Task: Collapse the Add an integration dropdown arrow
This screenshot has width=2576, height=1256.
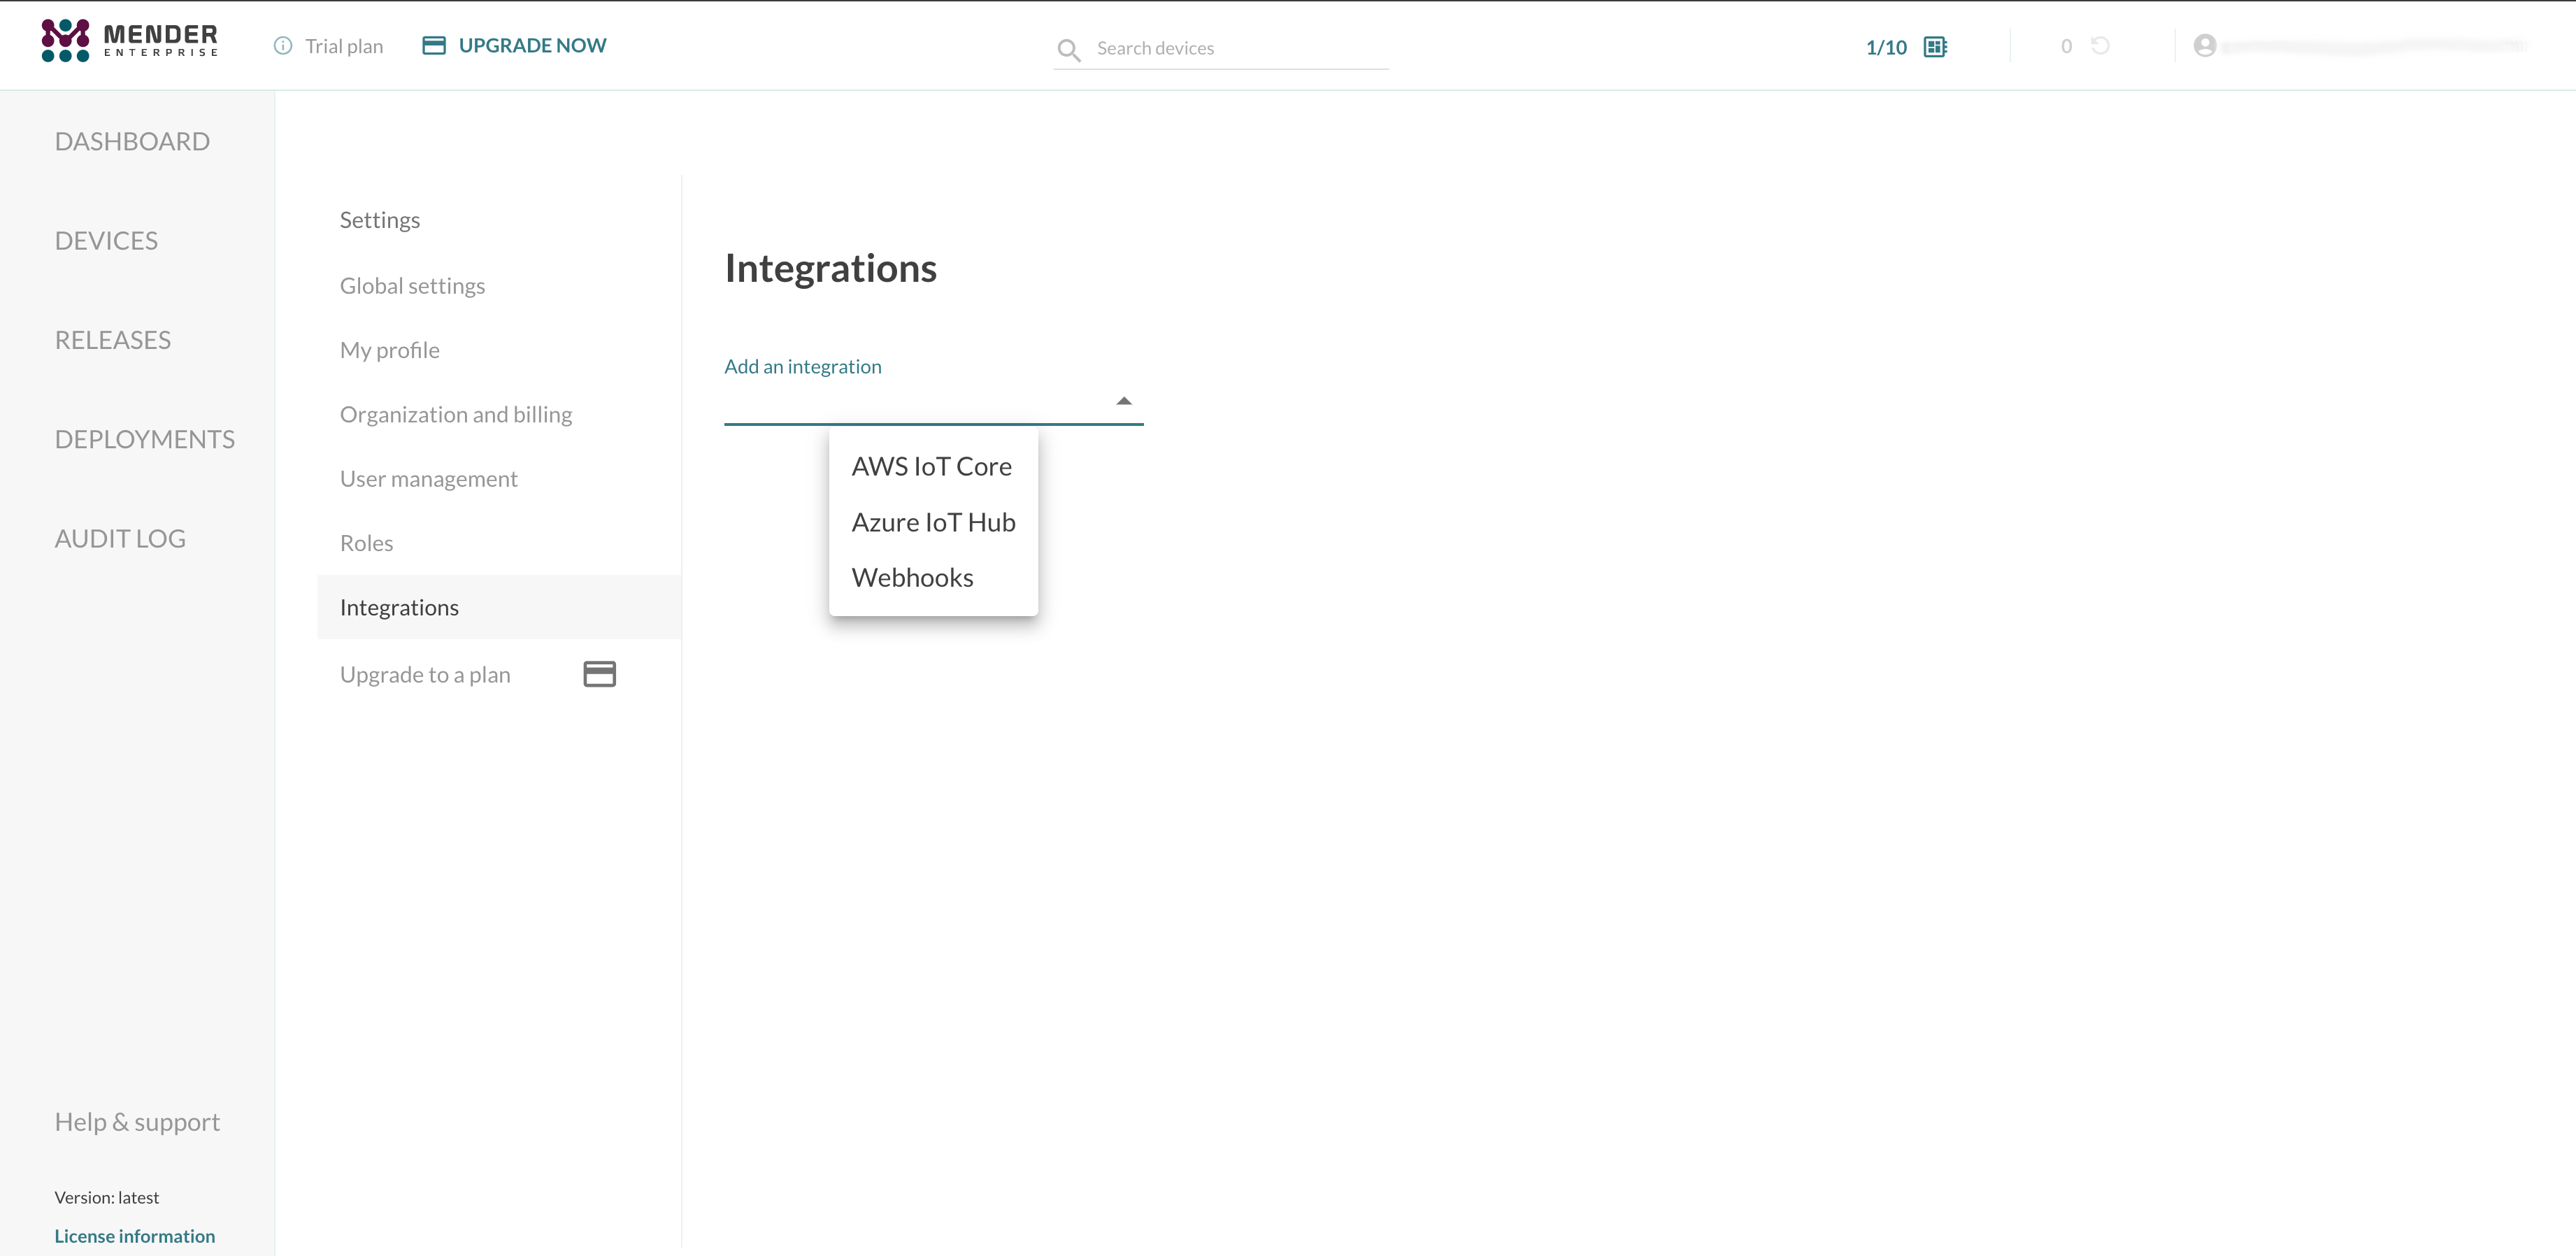Action: pyautogui.click(x=1123, y=401)
